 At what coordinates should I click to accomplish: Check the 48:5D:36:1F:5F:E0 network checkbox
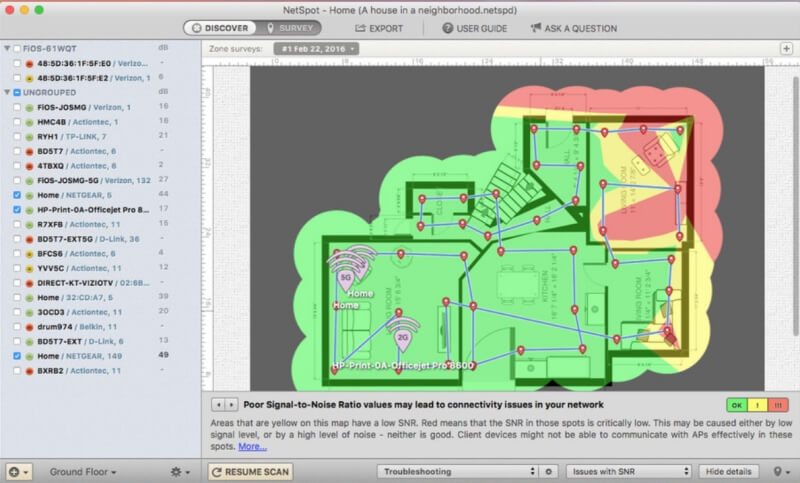pos(17,63)
